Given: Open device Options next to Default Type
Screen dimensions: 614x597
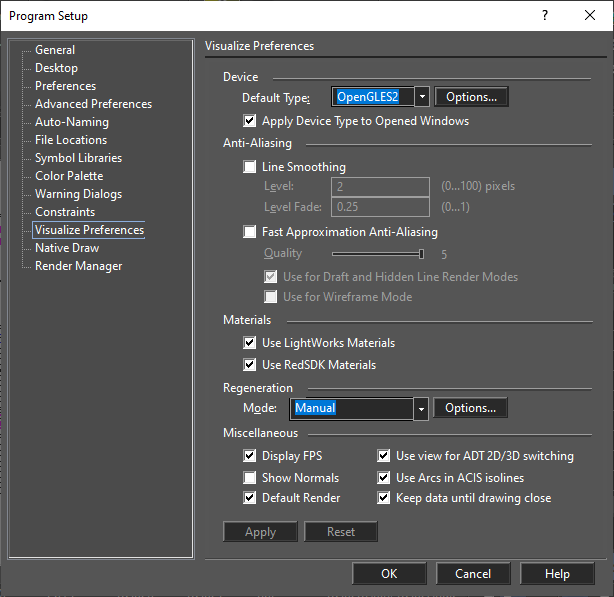Looking at the screenshot, I should click(471, 97).
